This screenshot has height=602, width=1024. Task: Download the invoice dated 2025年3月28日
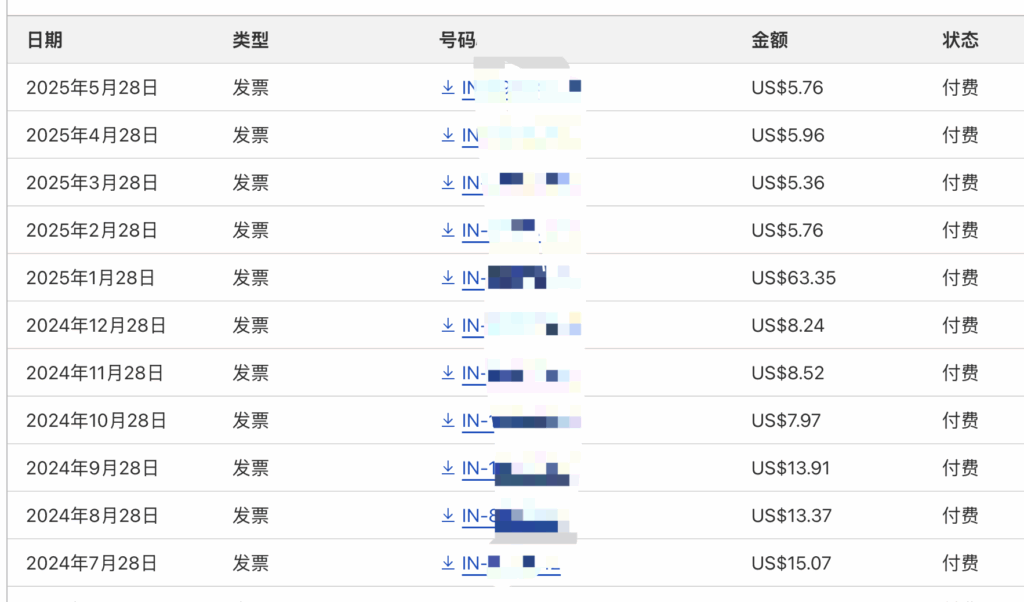click(448, 183)
